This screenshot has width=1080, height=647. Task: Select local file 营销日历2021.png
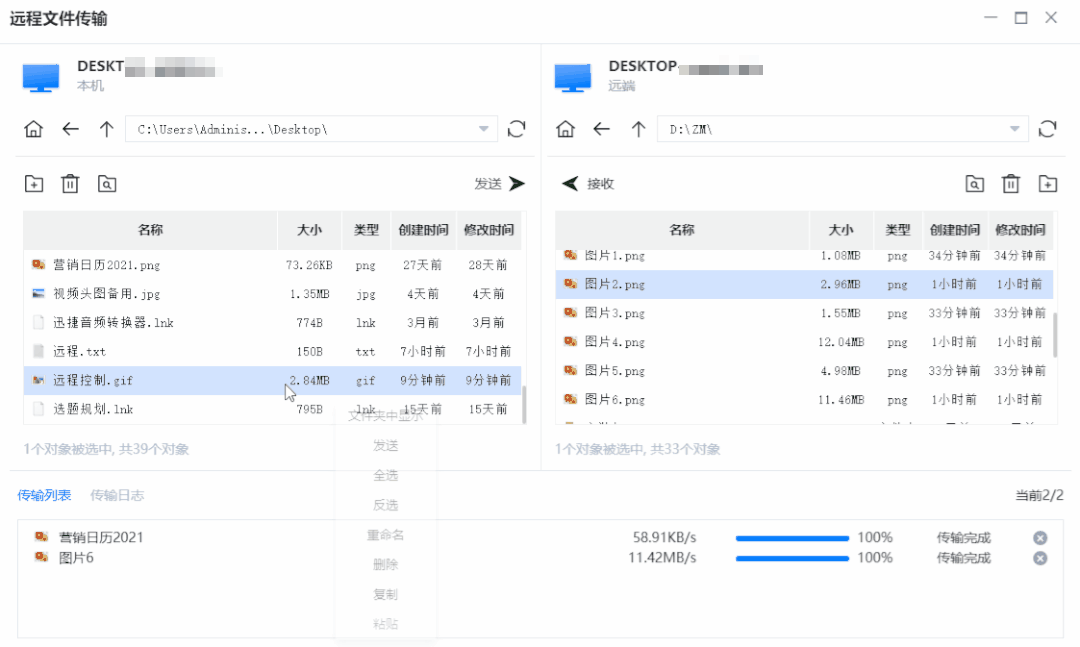pyautogui.click(x=272, y=265)
